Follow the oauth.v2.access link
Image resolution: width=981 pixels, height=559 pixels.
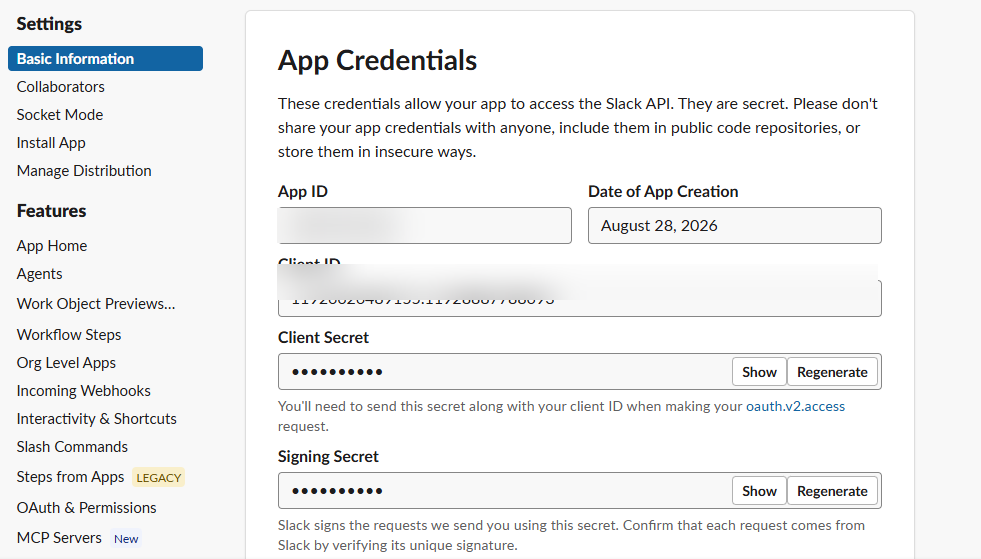795,406
